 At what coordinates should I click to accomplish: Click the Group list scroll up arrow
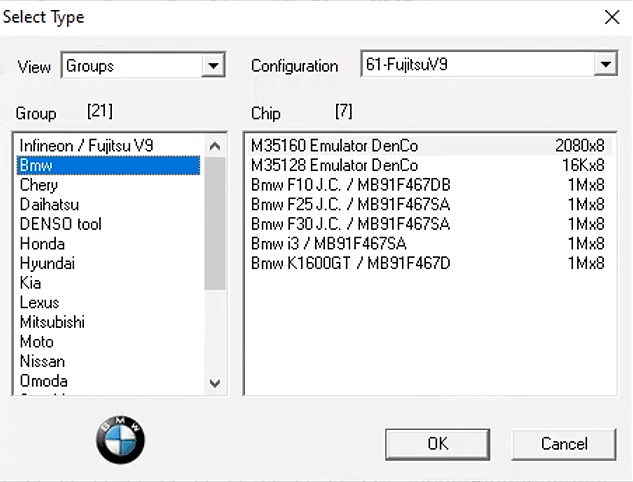coord(215,146)
